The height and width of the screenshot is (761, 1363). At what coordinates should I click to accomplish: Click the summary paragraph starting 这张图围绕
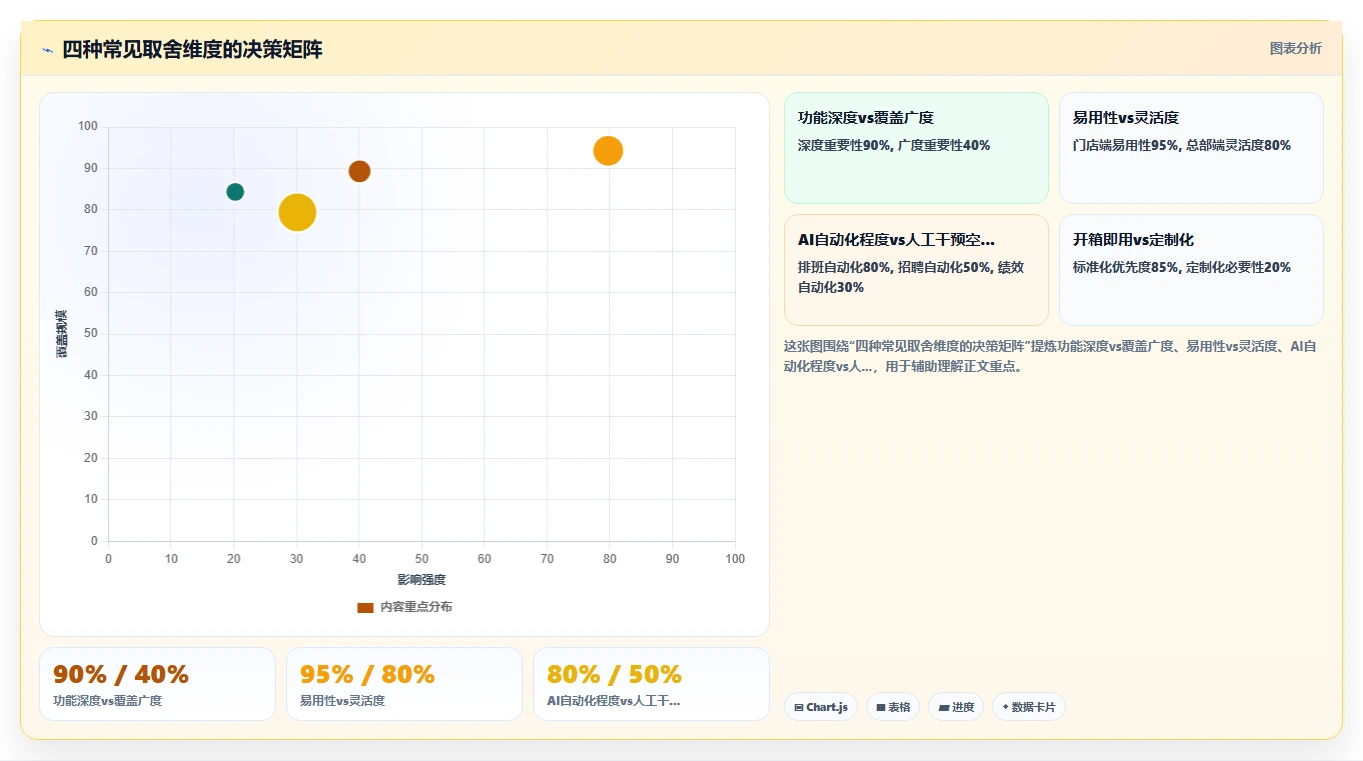tap(1050, 356)
